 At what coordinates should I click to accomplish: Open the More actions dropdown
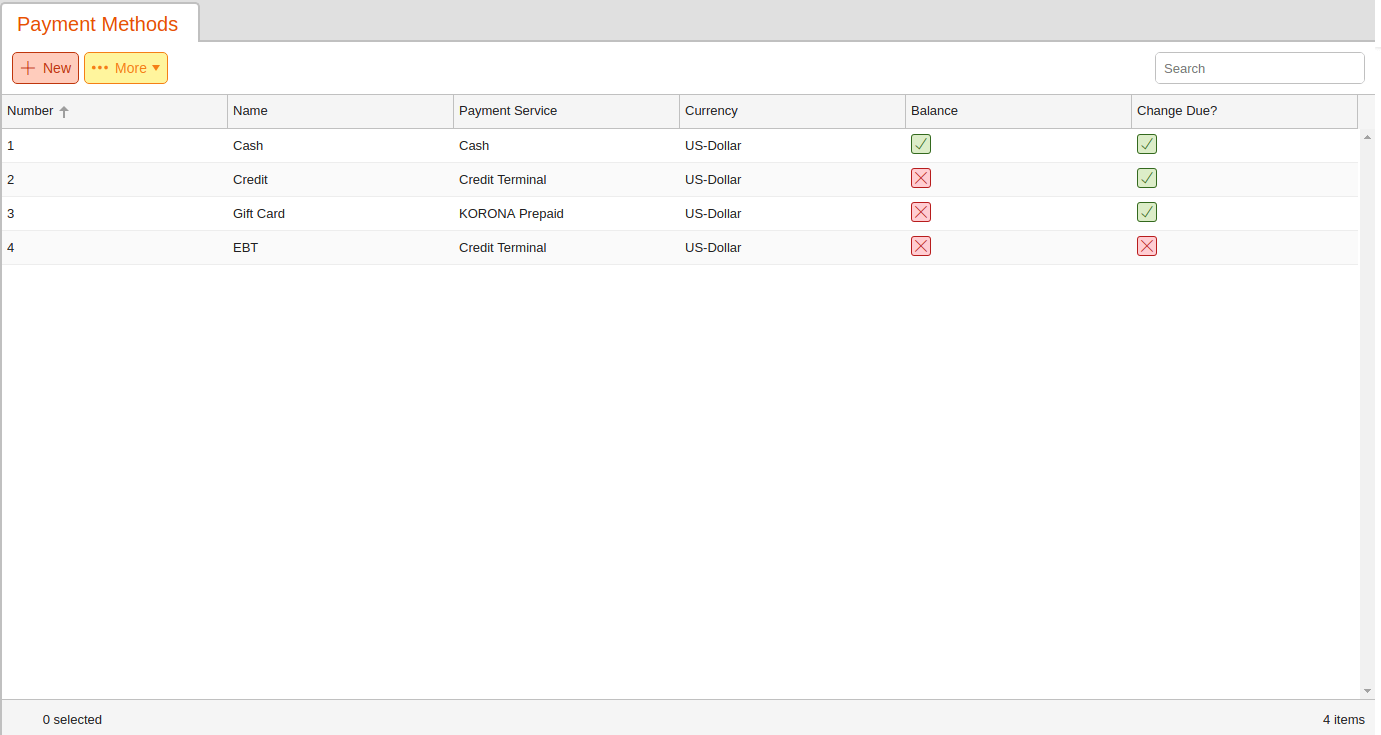pyautogui.click(x=126, y=68)
